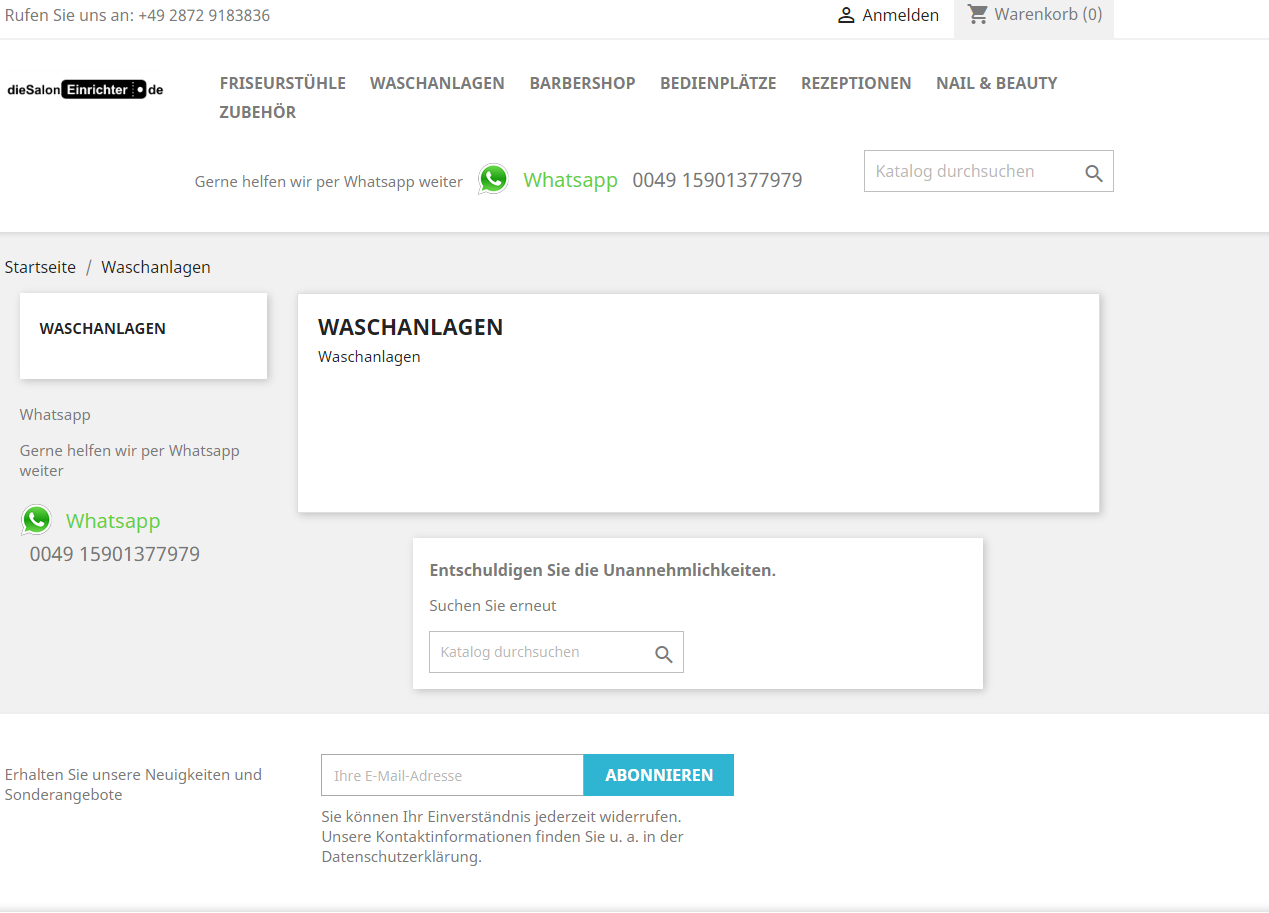Image resolution: width=1269 pixels, height=913 pixels.
Task: Click the shopping cart icon
Action: click(x=977, y=14)
